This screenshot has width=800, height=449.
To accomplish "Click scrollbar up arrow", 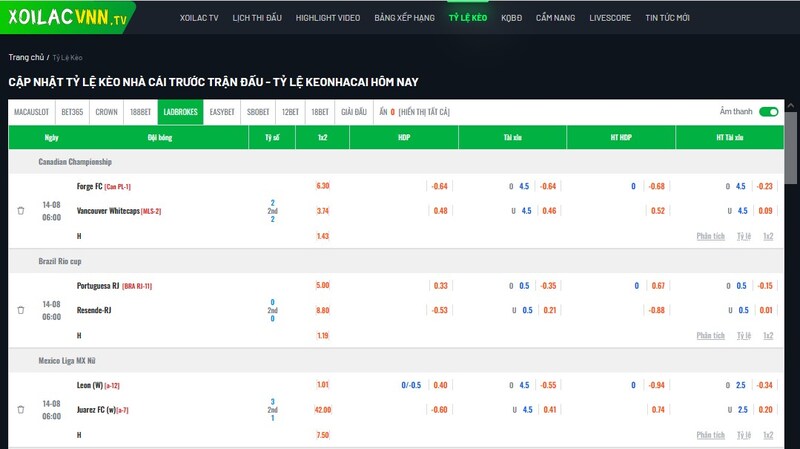I will (x=790, y=106).
